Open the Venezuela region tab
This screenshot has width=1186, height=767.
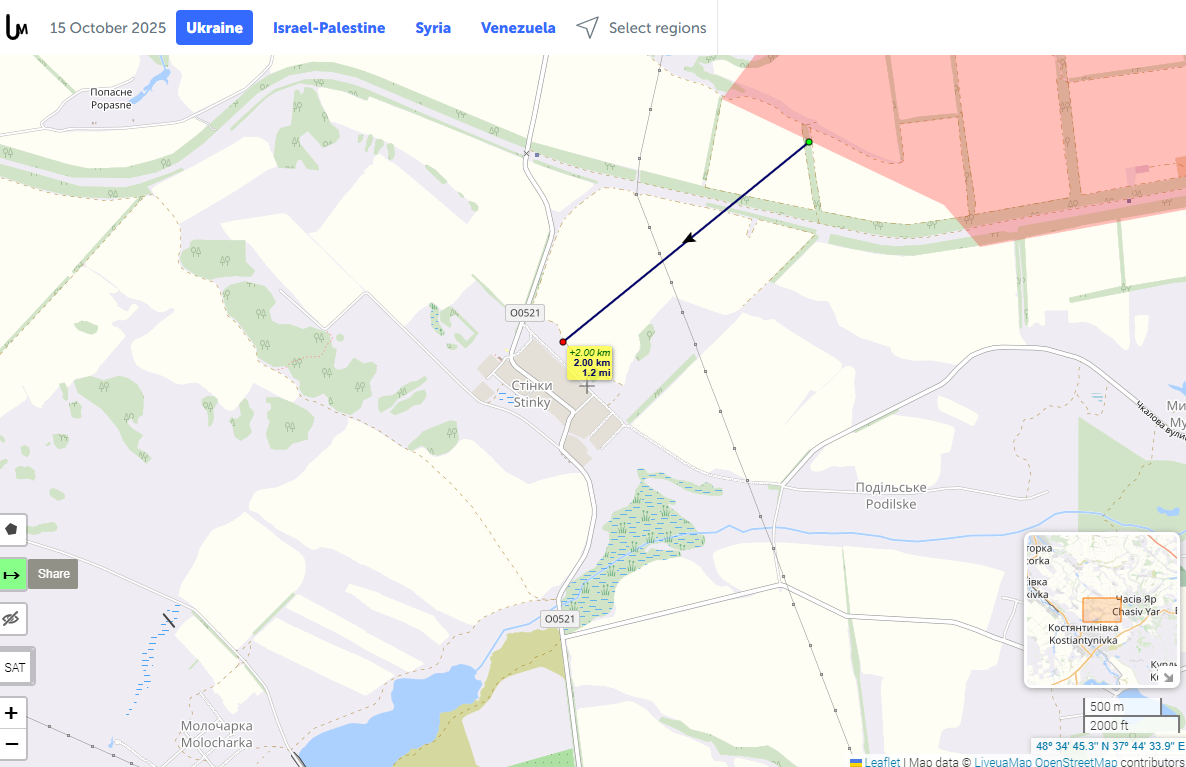pos(518,28)
